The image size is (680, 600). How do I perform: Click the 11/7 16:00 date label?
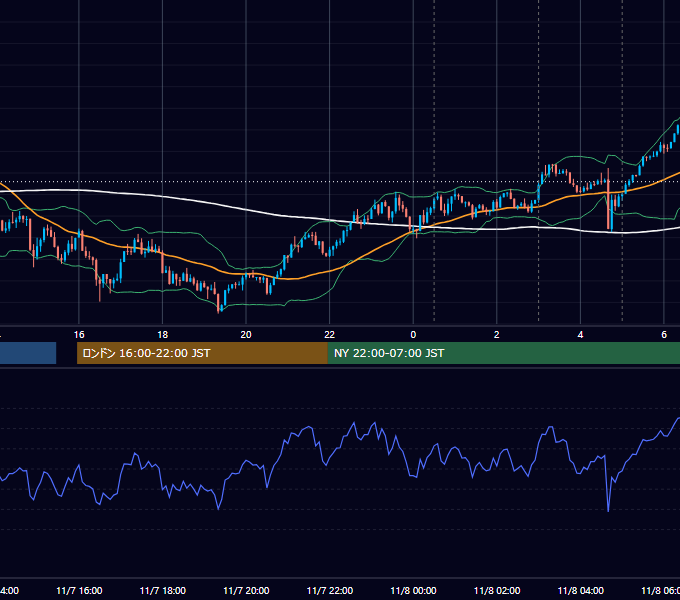79,591
